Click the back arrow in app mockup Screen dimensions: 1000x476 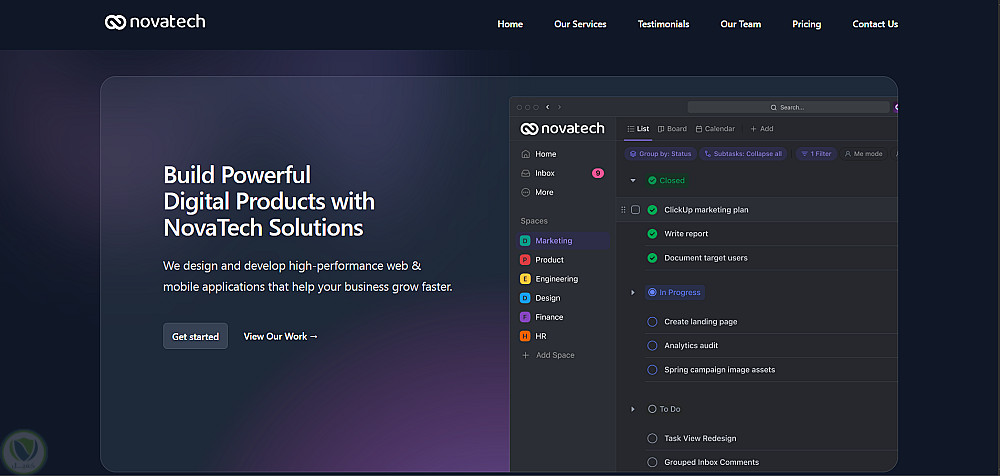pyautogui.click(x=548, y=107)
